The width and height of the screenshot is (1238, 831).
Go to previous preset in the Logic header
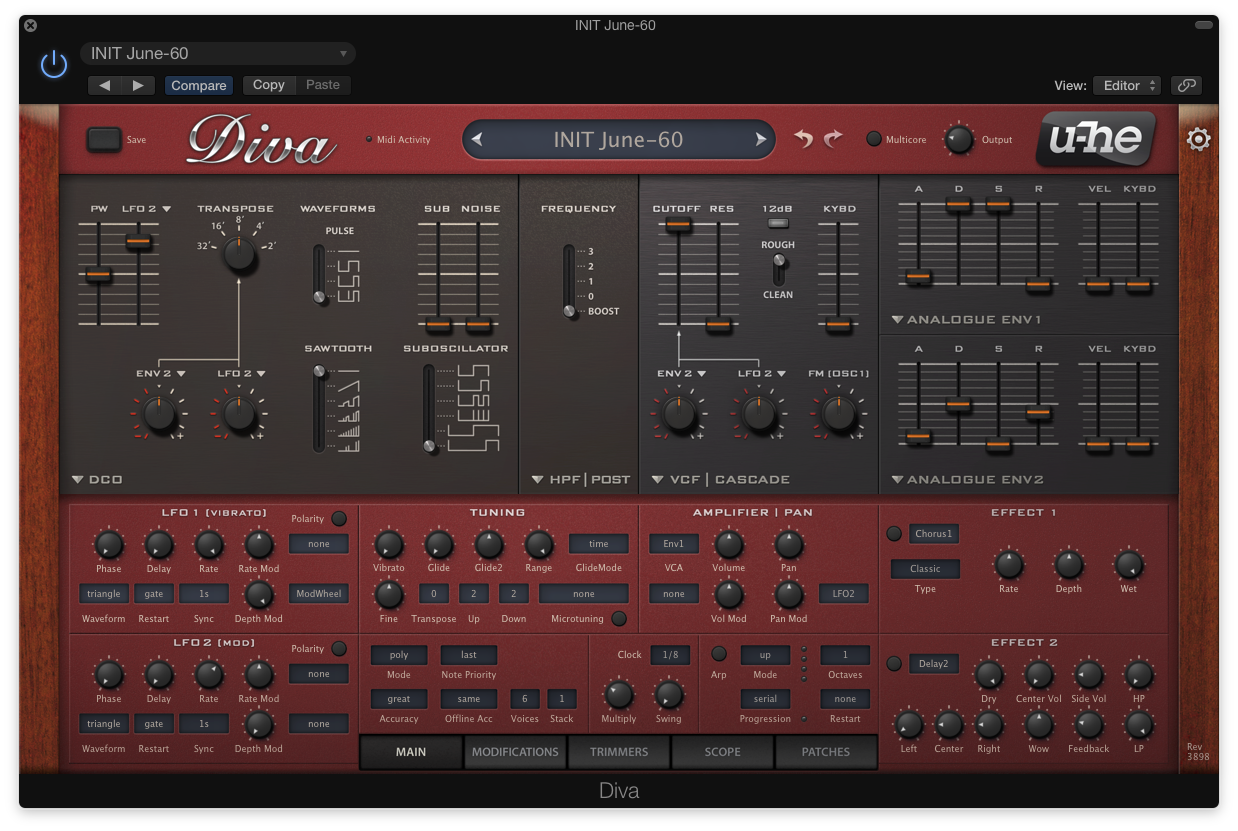(x=105, y=85)
